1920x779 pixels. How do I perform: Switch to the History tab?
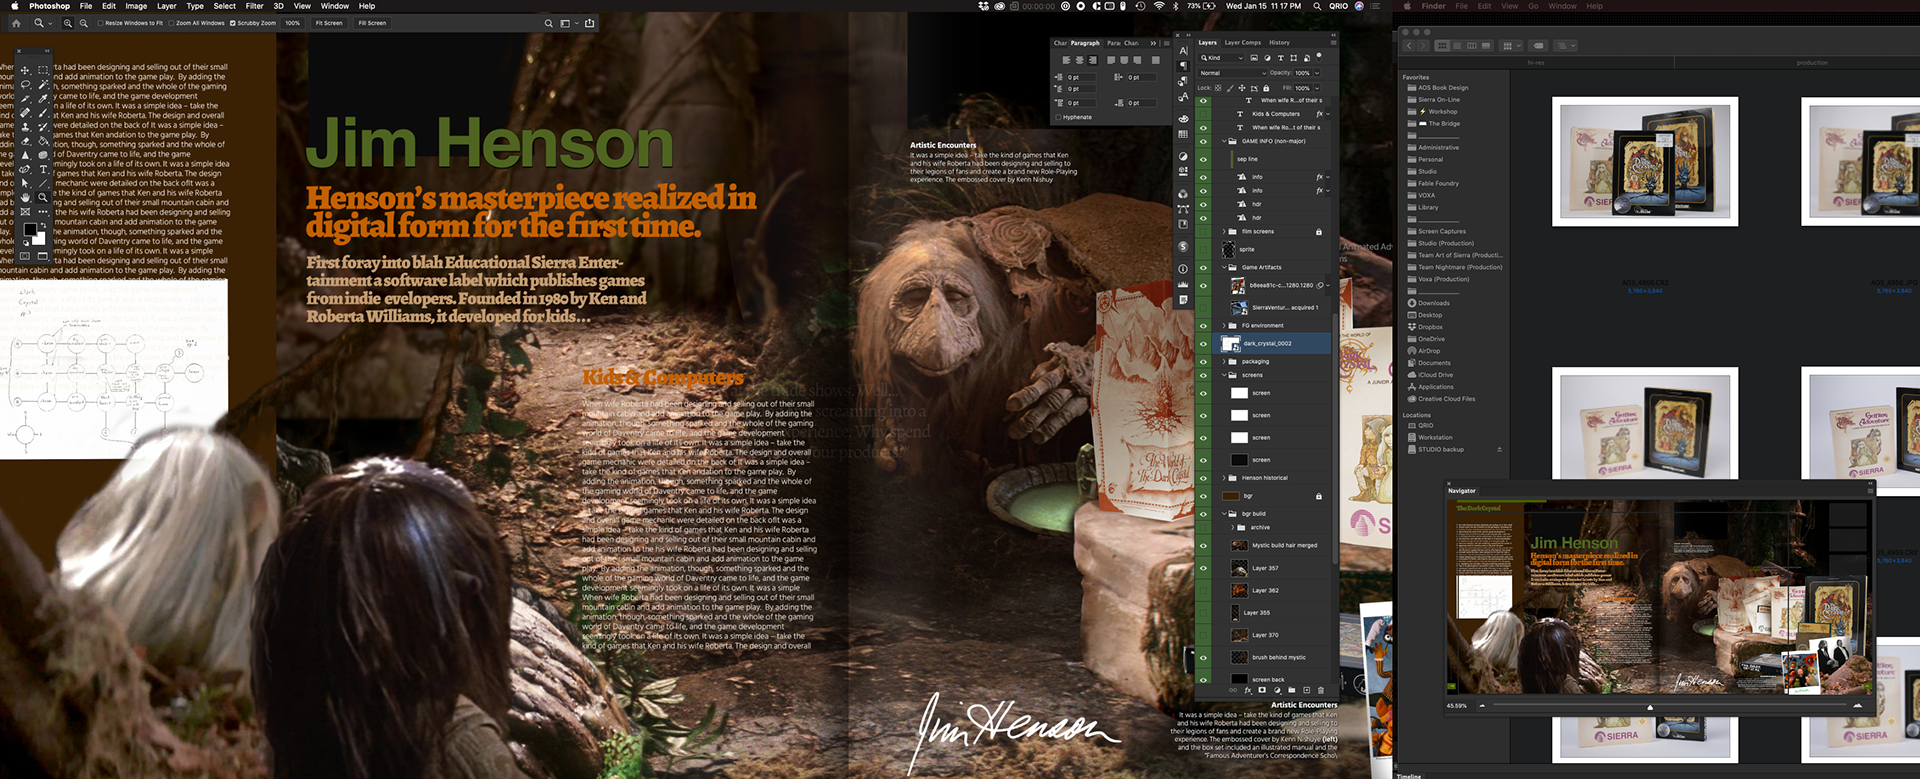(x=1279, y=43)
